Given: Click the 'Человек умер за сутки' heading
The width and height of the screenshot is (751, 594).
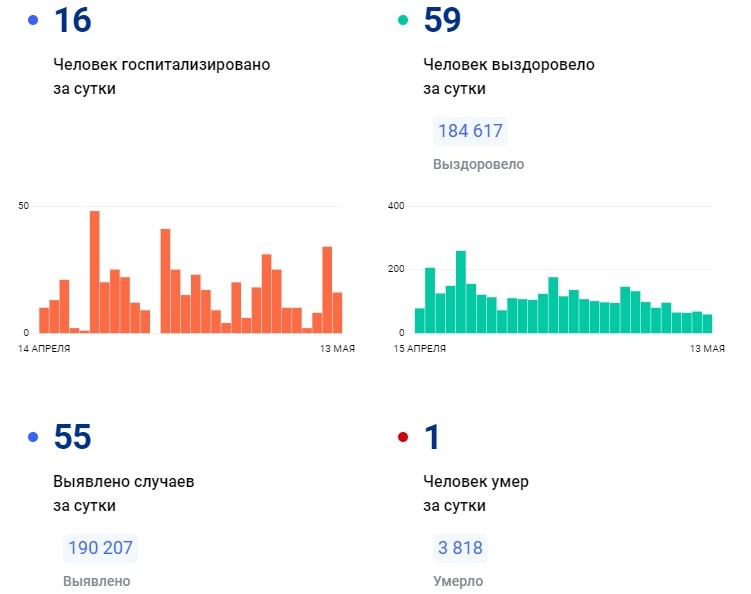Looking at the screenshot, I should coord(476,493).
